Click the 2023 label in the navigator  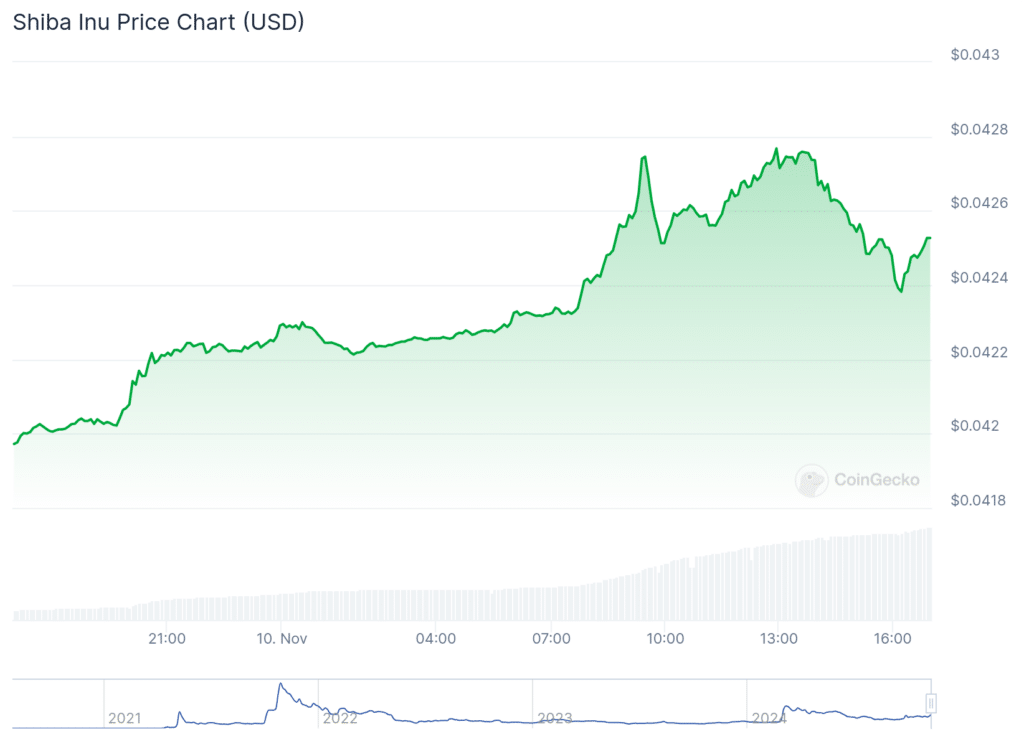554,717
